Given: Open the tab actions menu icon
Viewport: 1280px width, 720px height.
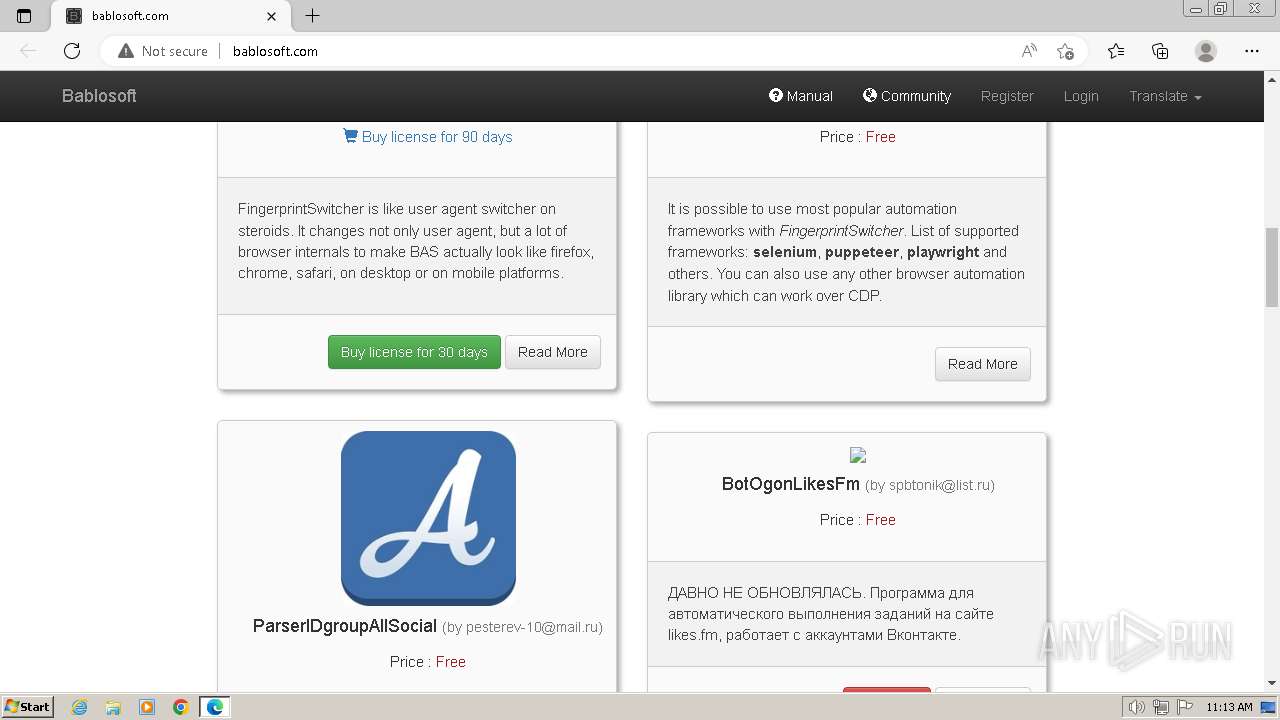Looking at the screenshot, I should (x=24, y=16).
